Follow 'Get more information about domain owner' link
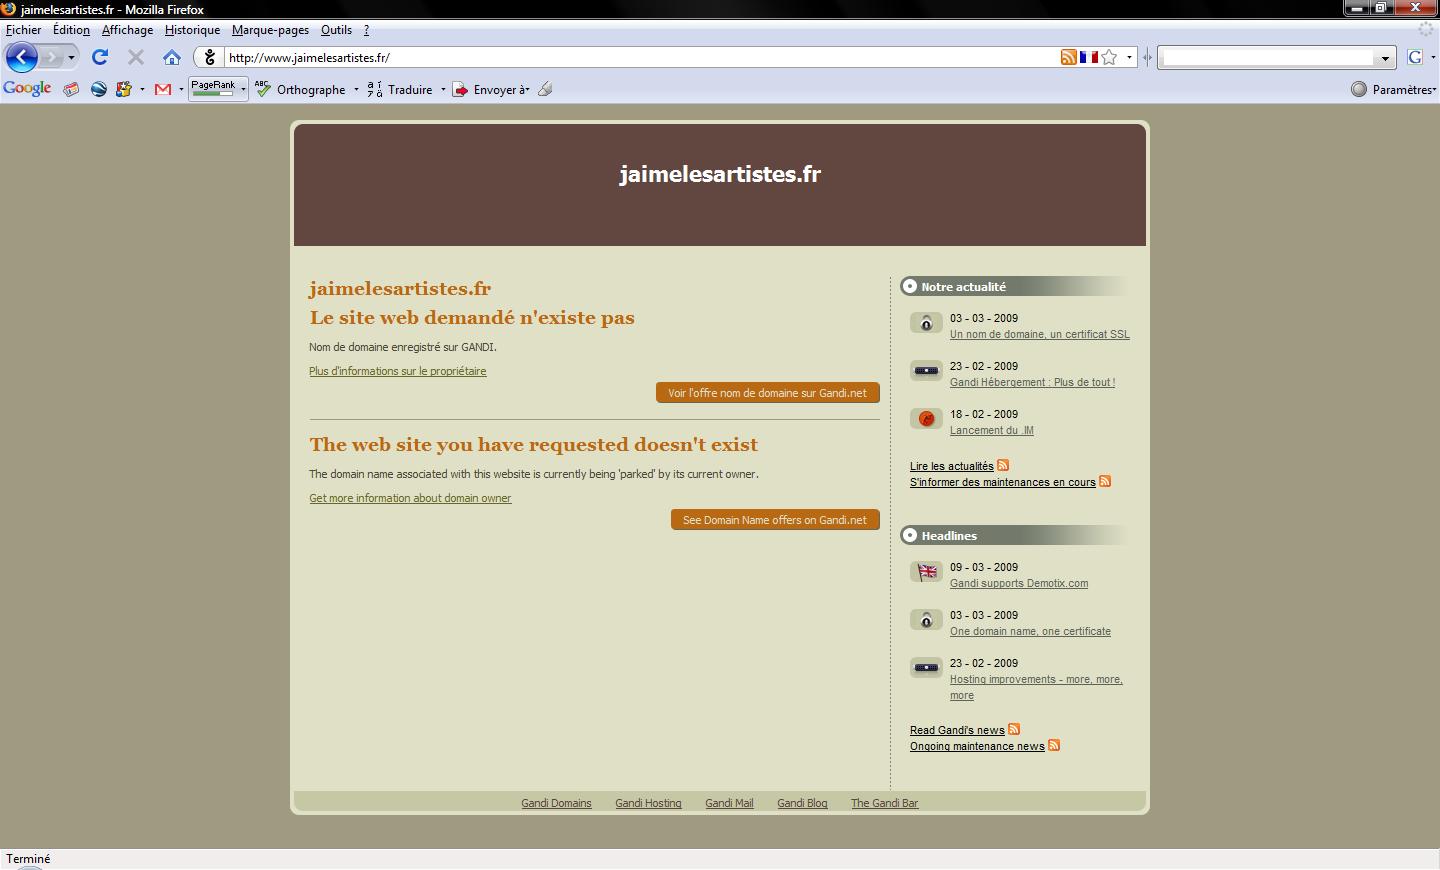This screenshot has width=1440, height=870. [x=410, y=498]
